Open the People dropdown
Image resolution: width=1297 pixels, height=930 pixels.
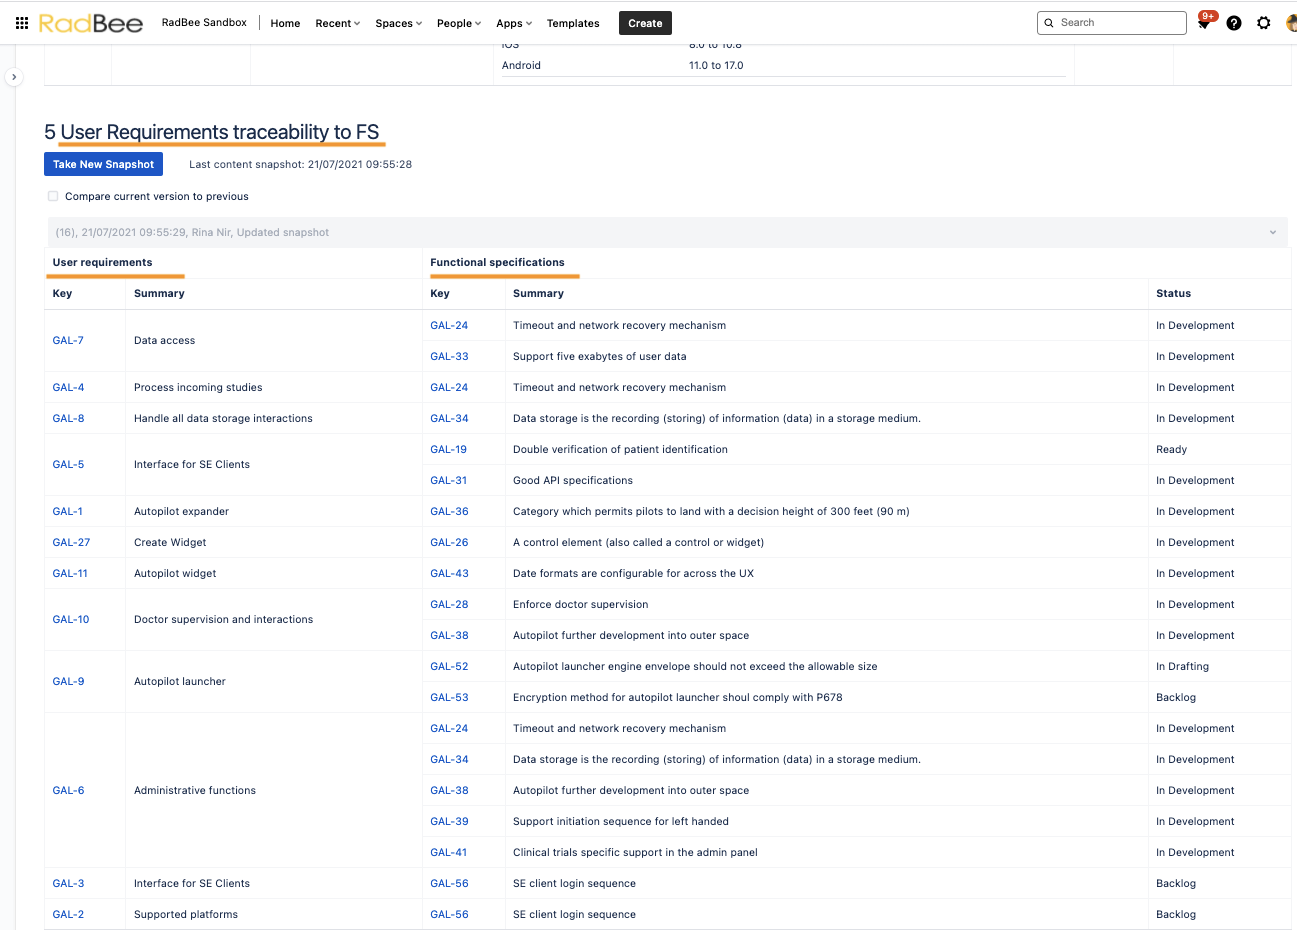tap(459, 23)
